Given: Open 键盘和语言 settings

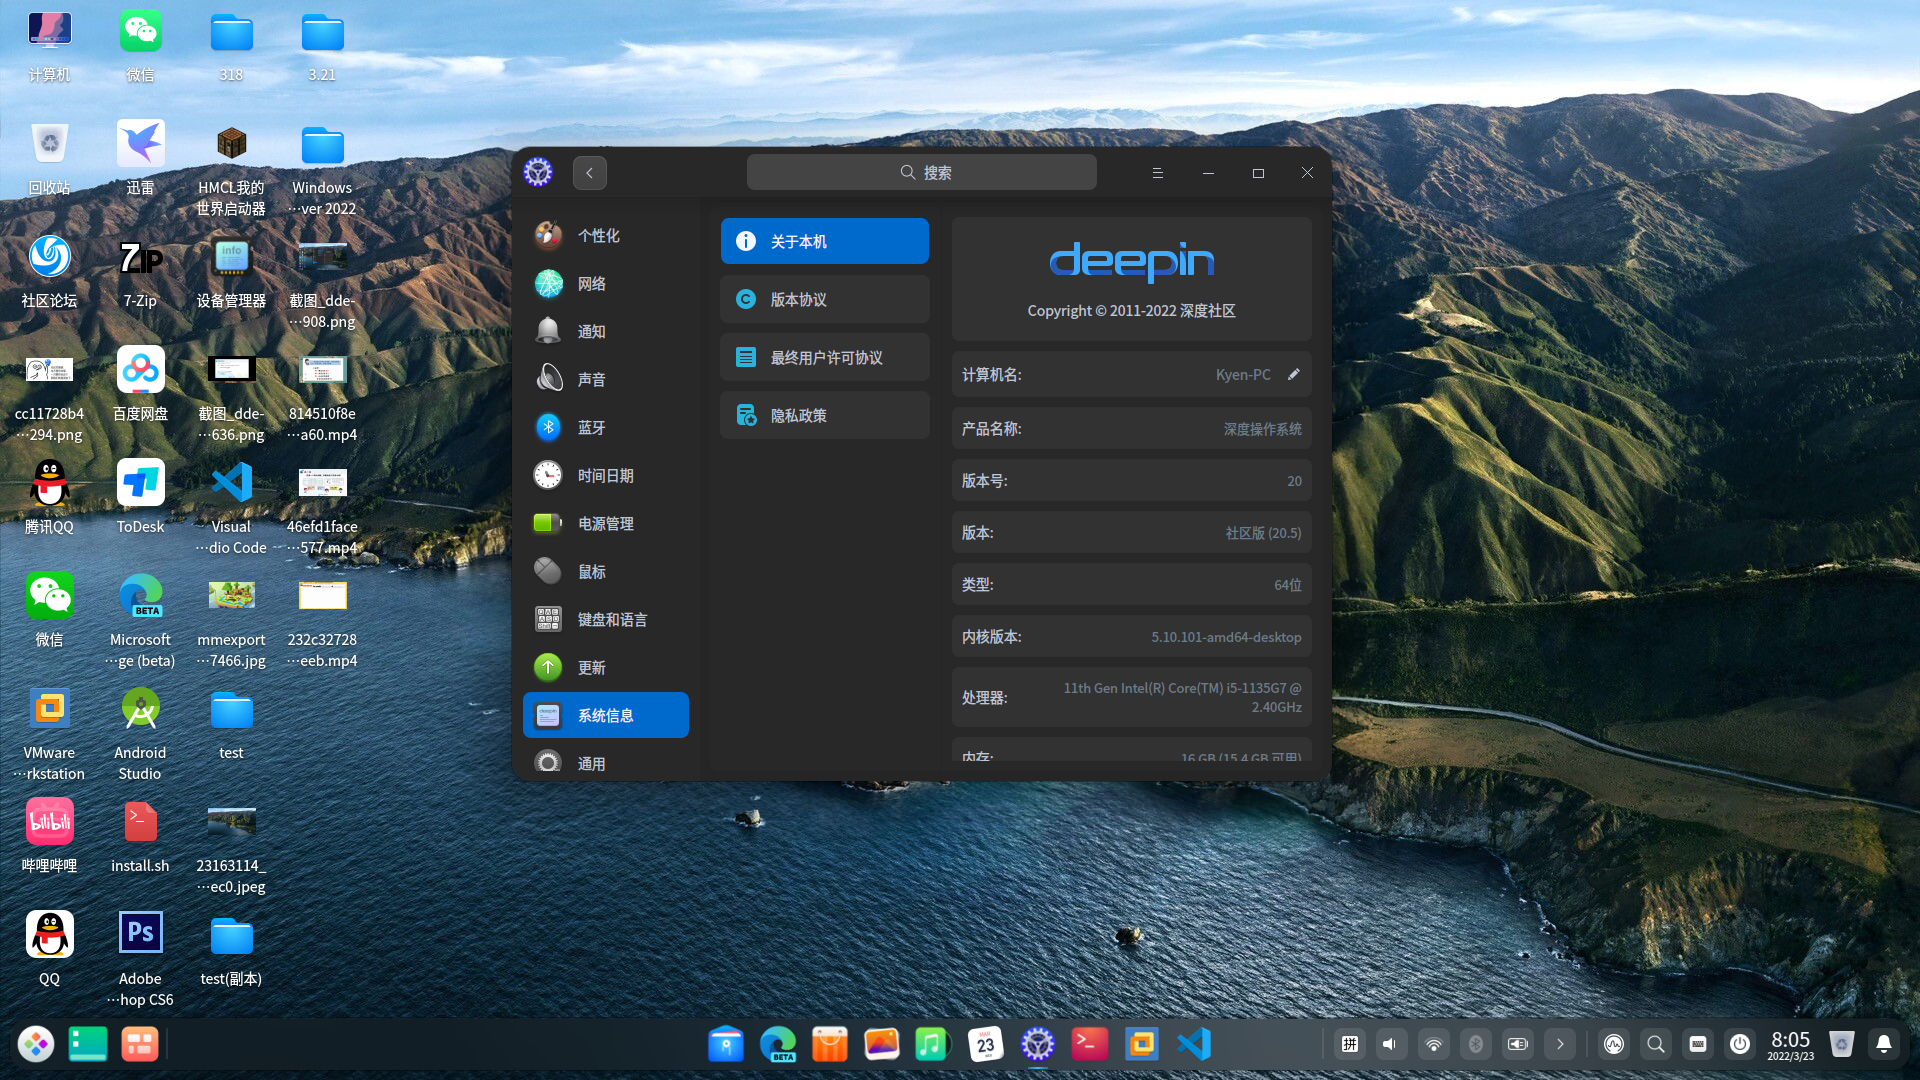Looking at the screenshot, I should tap(611, 619).
